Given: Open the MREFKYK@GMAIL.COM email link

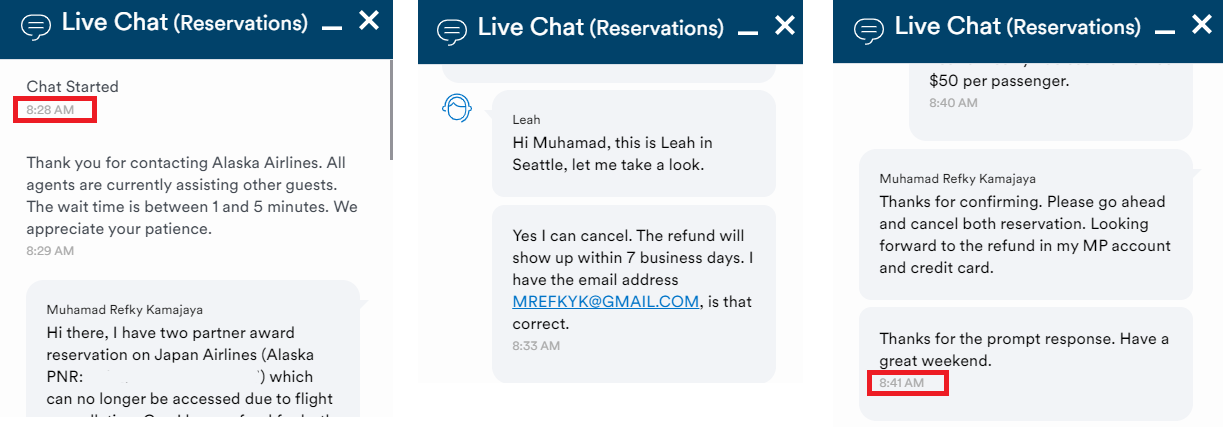Looking at the screenshot, I should pos(605,302).
